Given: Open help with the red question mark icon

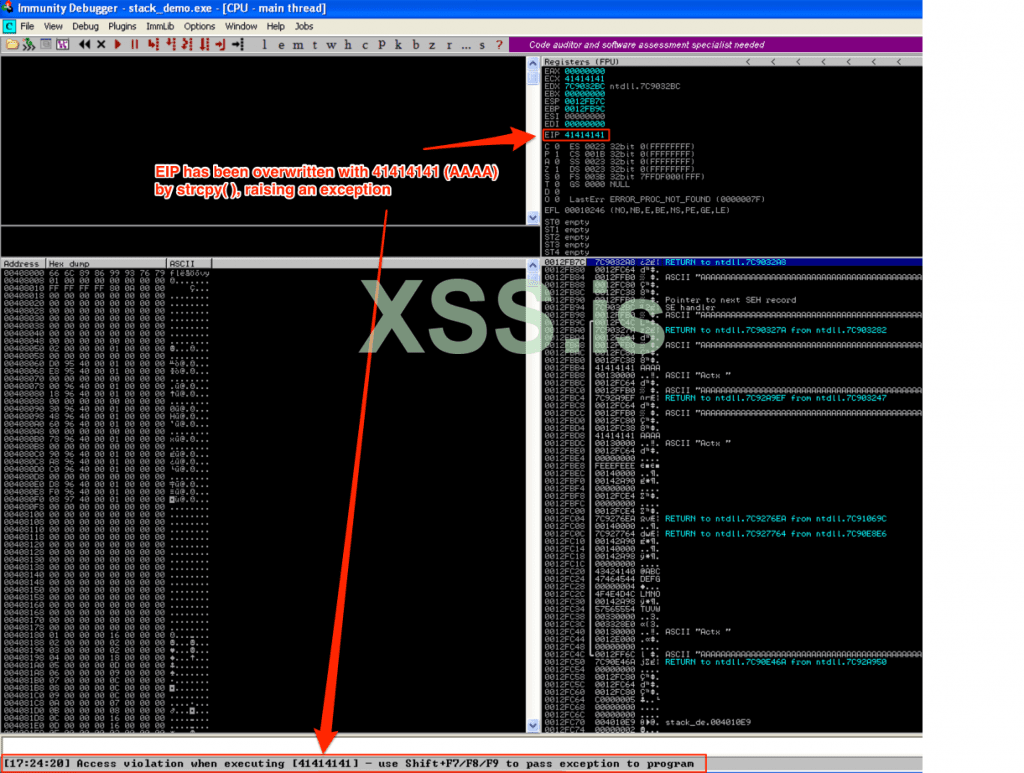Looking at the screenshot, I should [500, 44].
